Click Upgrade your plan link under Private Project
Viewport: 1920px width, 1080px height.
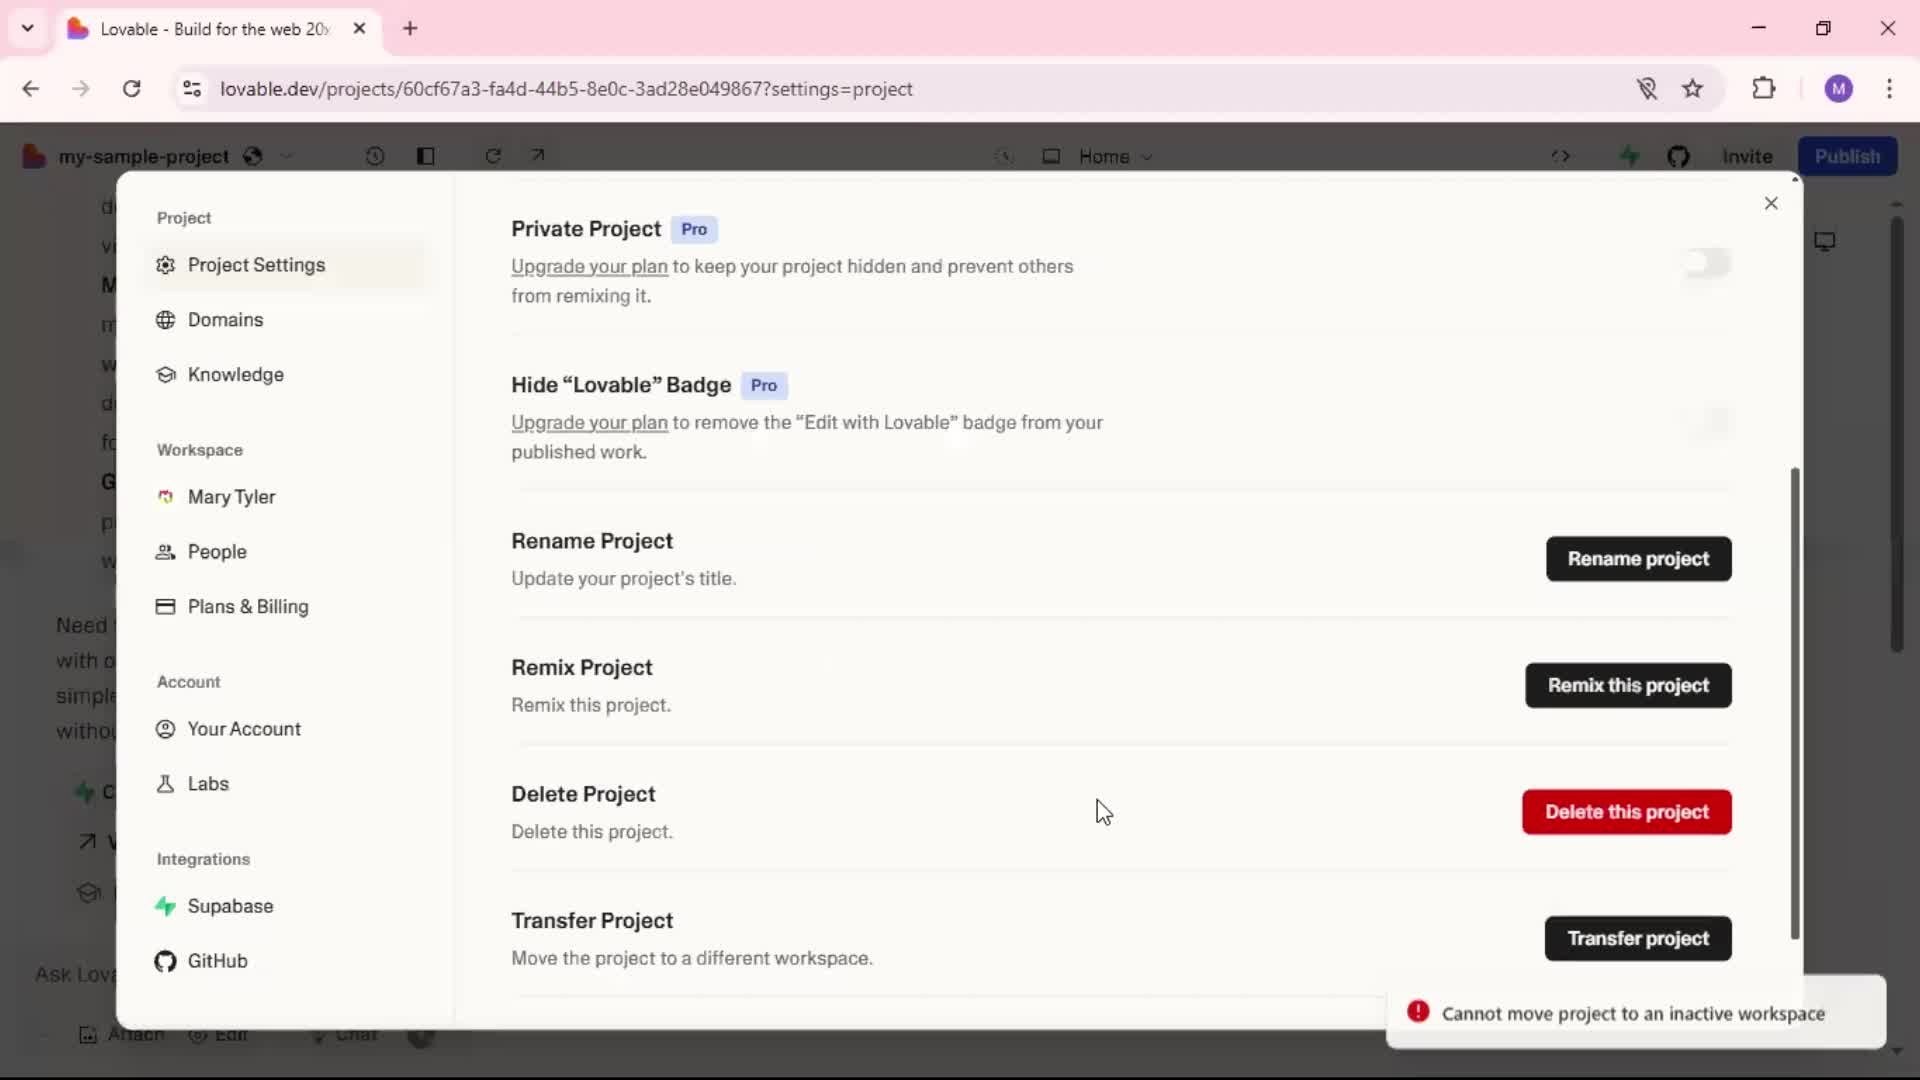click(589, 267)
